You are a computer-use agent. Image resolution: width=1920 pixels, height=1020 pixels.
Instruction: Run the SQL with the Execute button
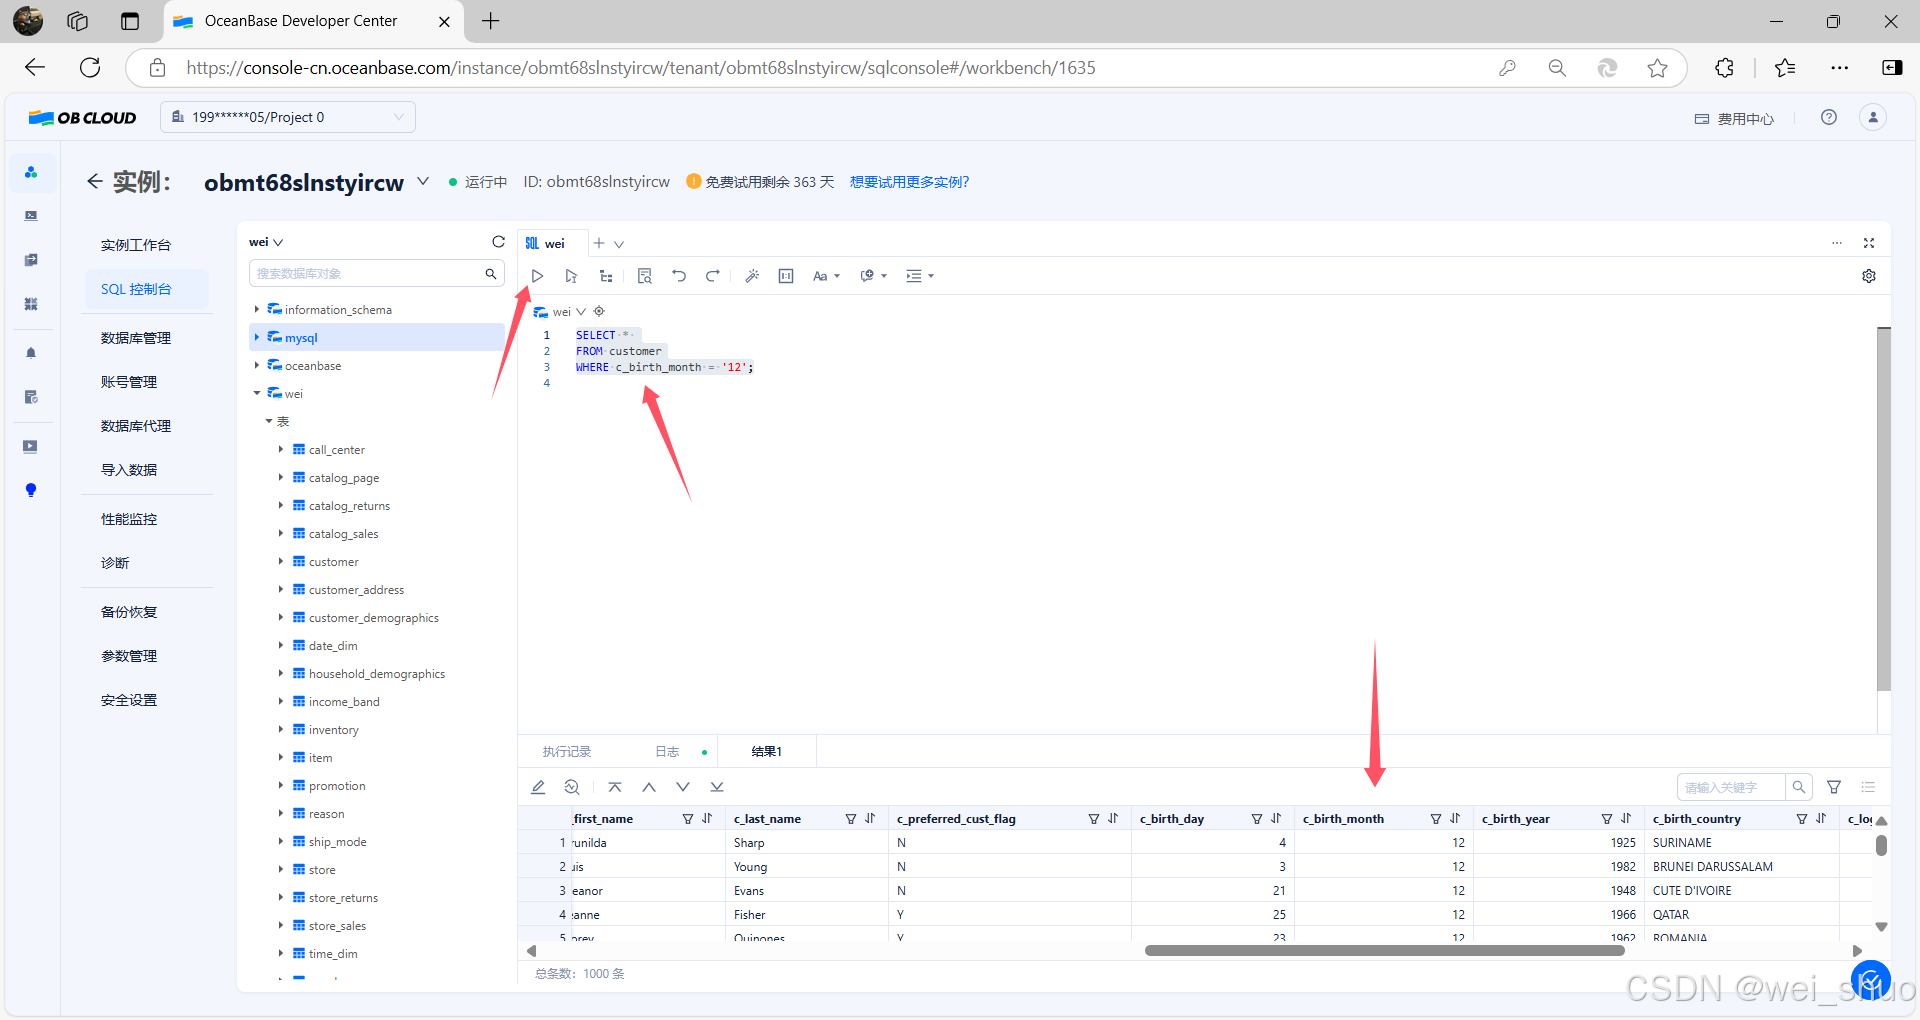click(537, 276)
